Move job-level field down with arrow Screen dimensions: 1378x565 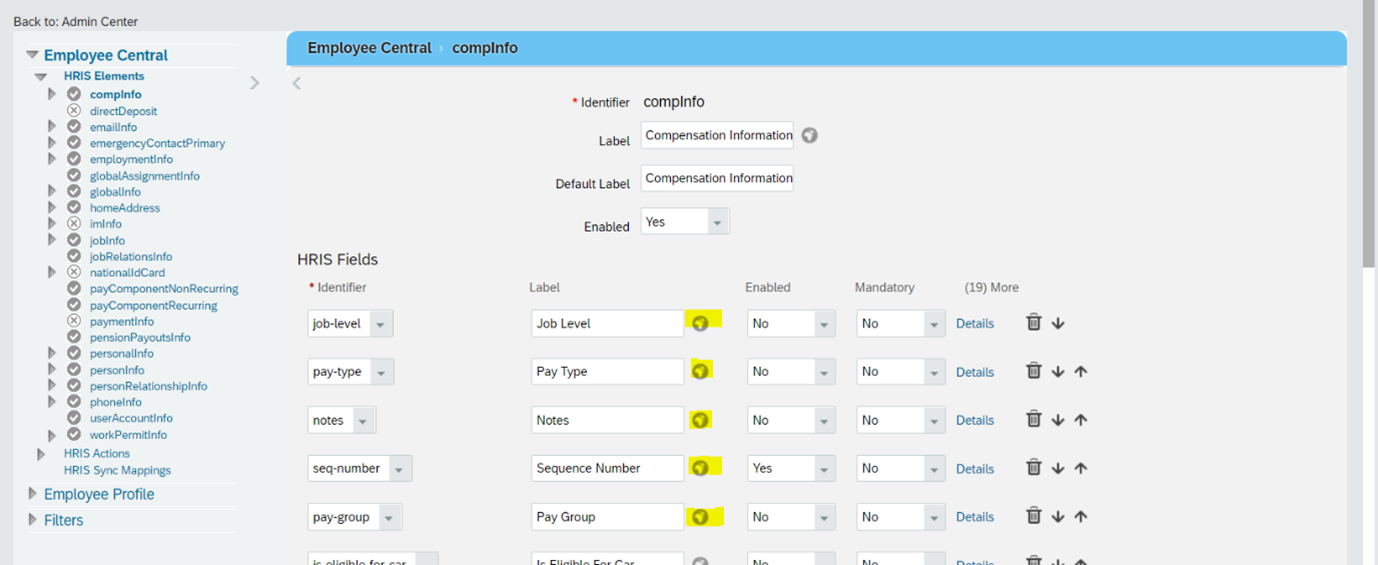[1058, 323]
